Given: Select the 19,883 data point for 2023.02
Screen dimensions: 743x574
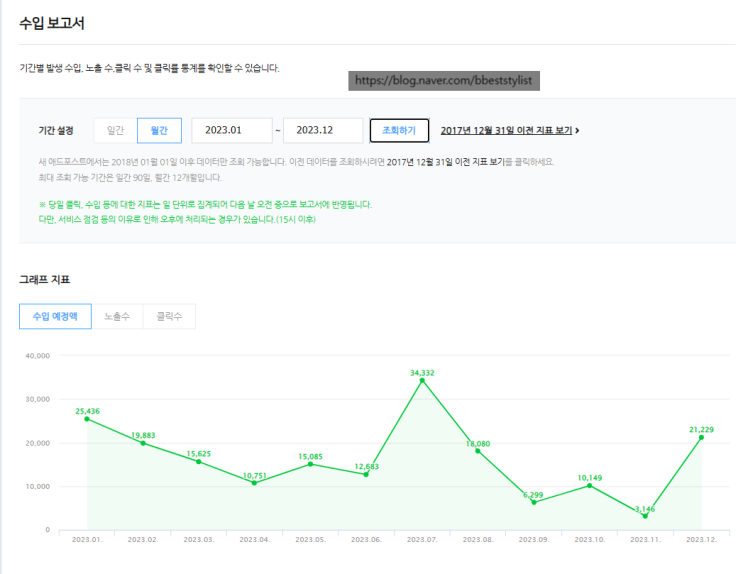Looking at the screenshot, I should tap(143, 443).
